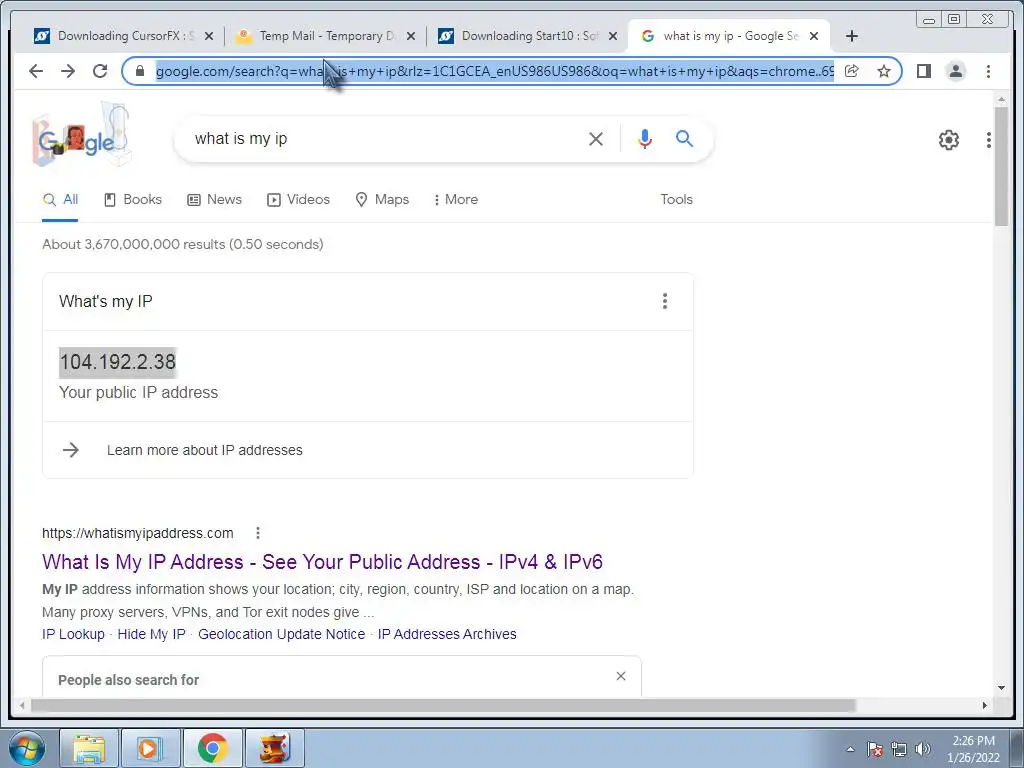Open search Tools options
The height and width of the screenshot is (768, 1024).
(x=676, y=200)
